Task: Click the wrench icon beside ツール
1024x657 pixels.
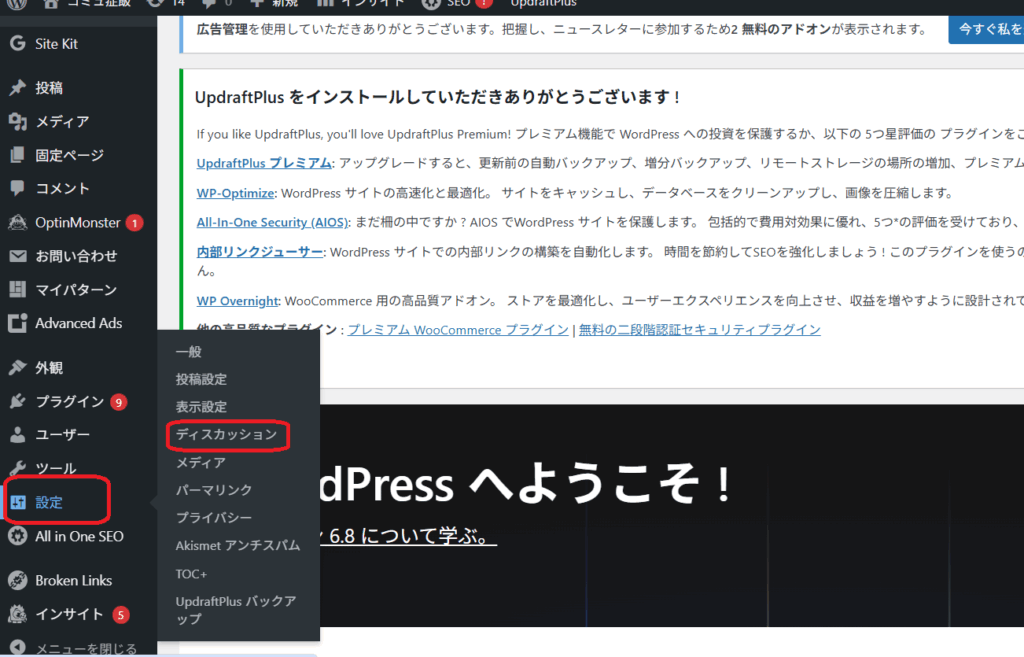Action: (18, 468)
